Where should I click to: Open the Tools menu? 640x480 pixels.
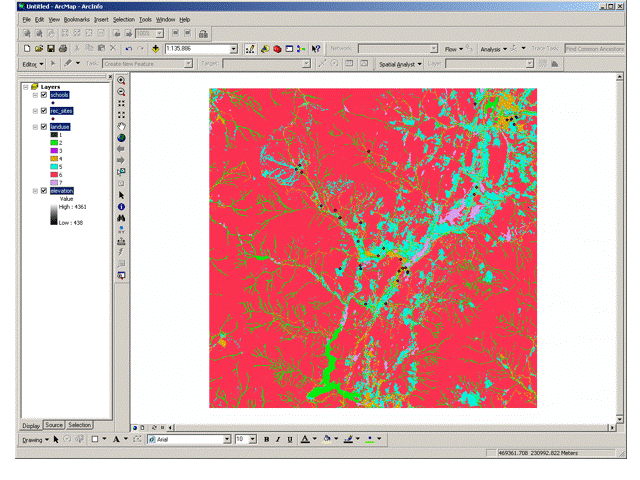click(x=145, y=20)
